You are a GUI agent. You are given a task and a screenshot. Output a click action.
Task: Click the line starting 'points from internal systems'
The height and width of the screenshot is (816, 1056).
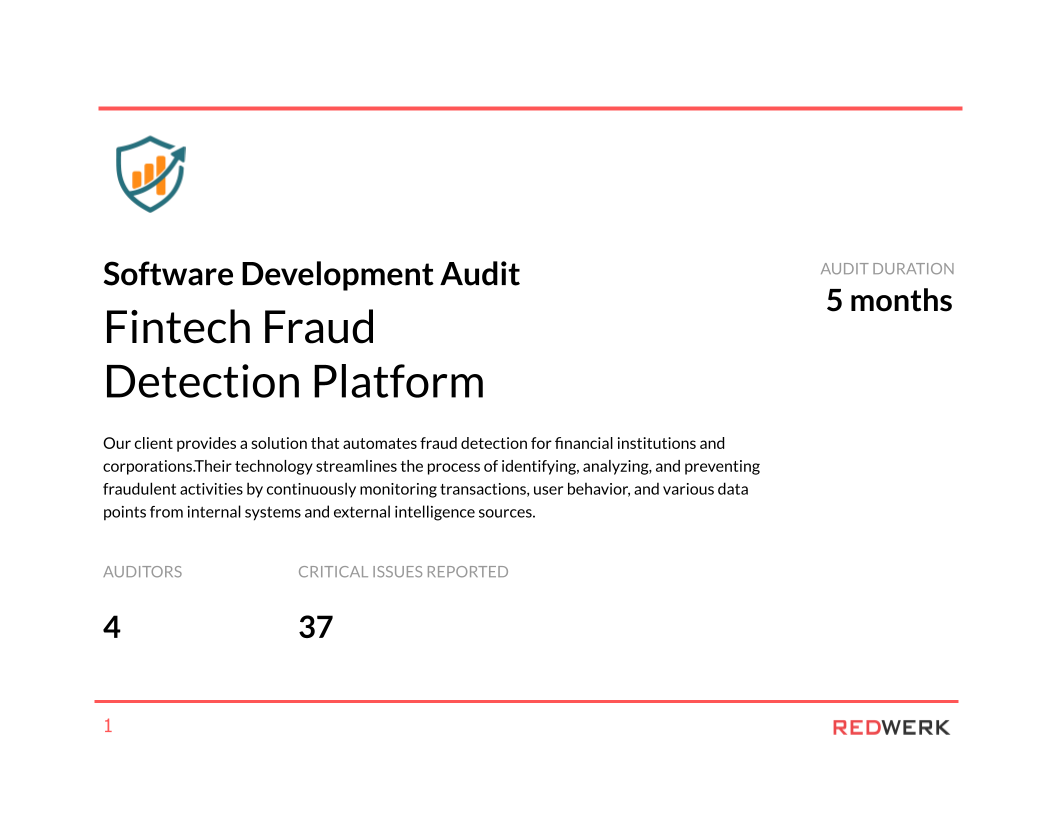click(319, 512)
